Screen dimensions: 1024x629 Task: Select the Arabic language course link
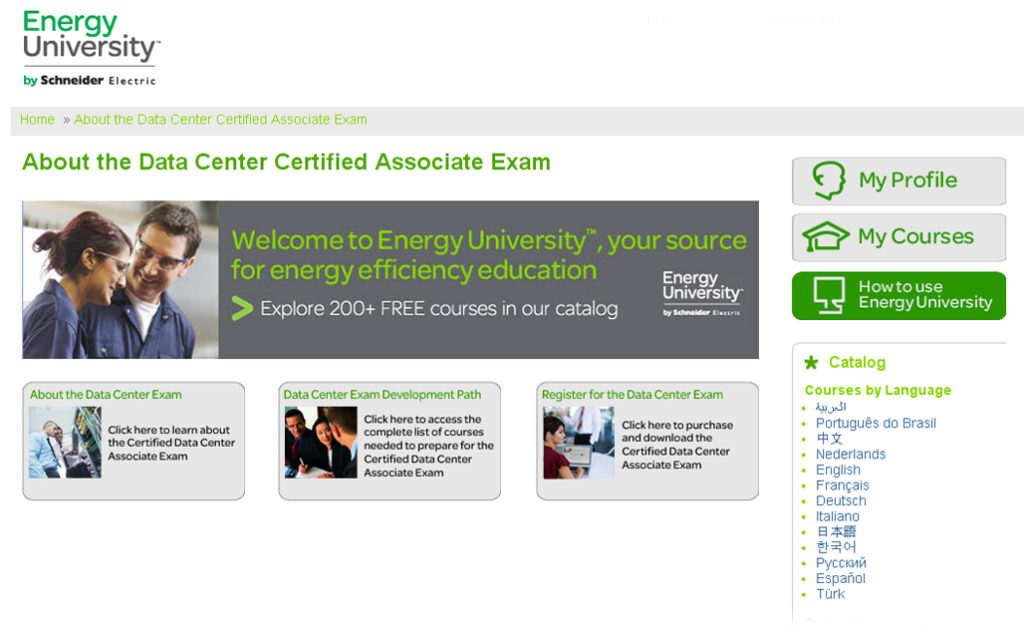pyautogui.click(x=831, y=407)
